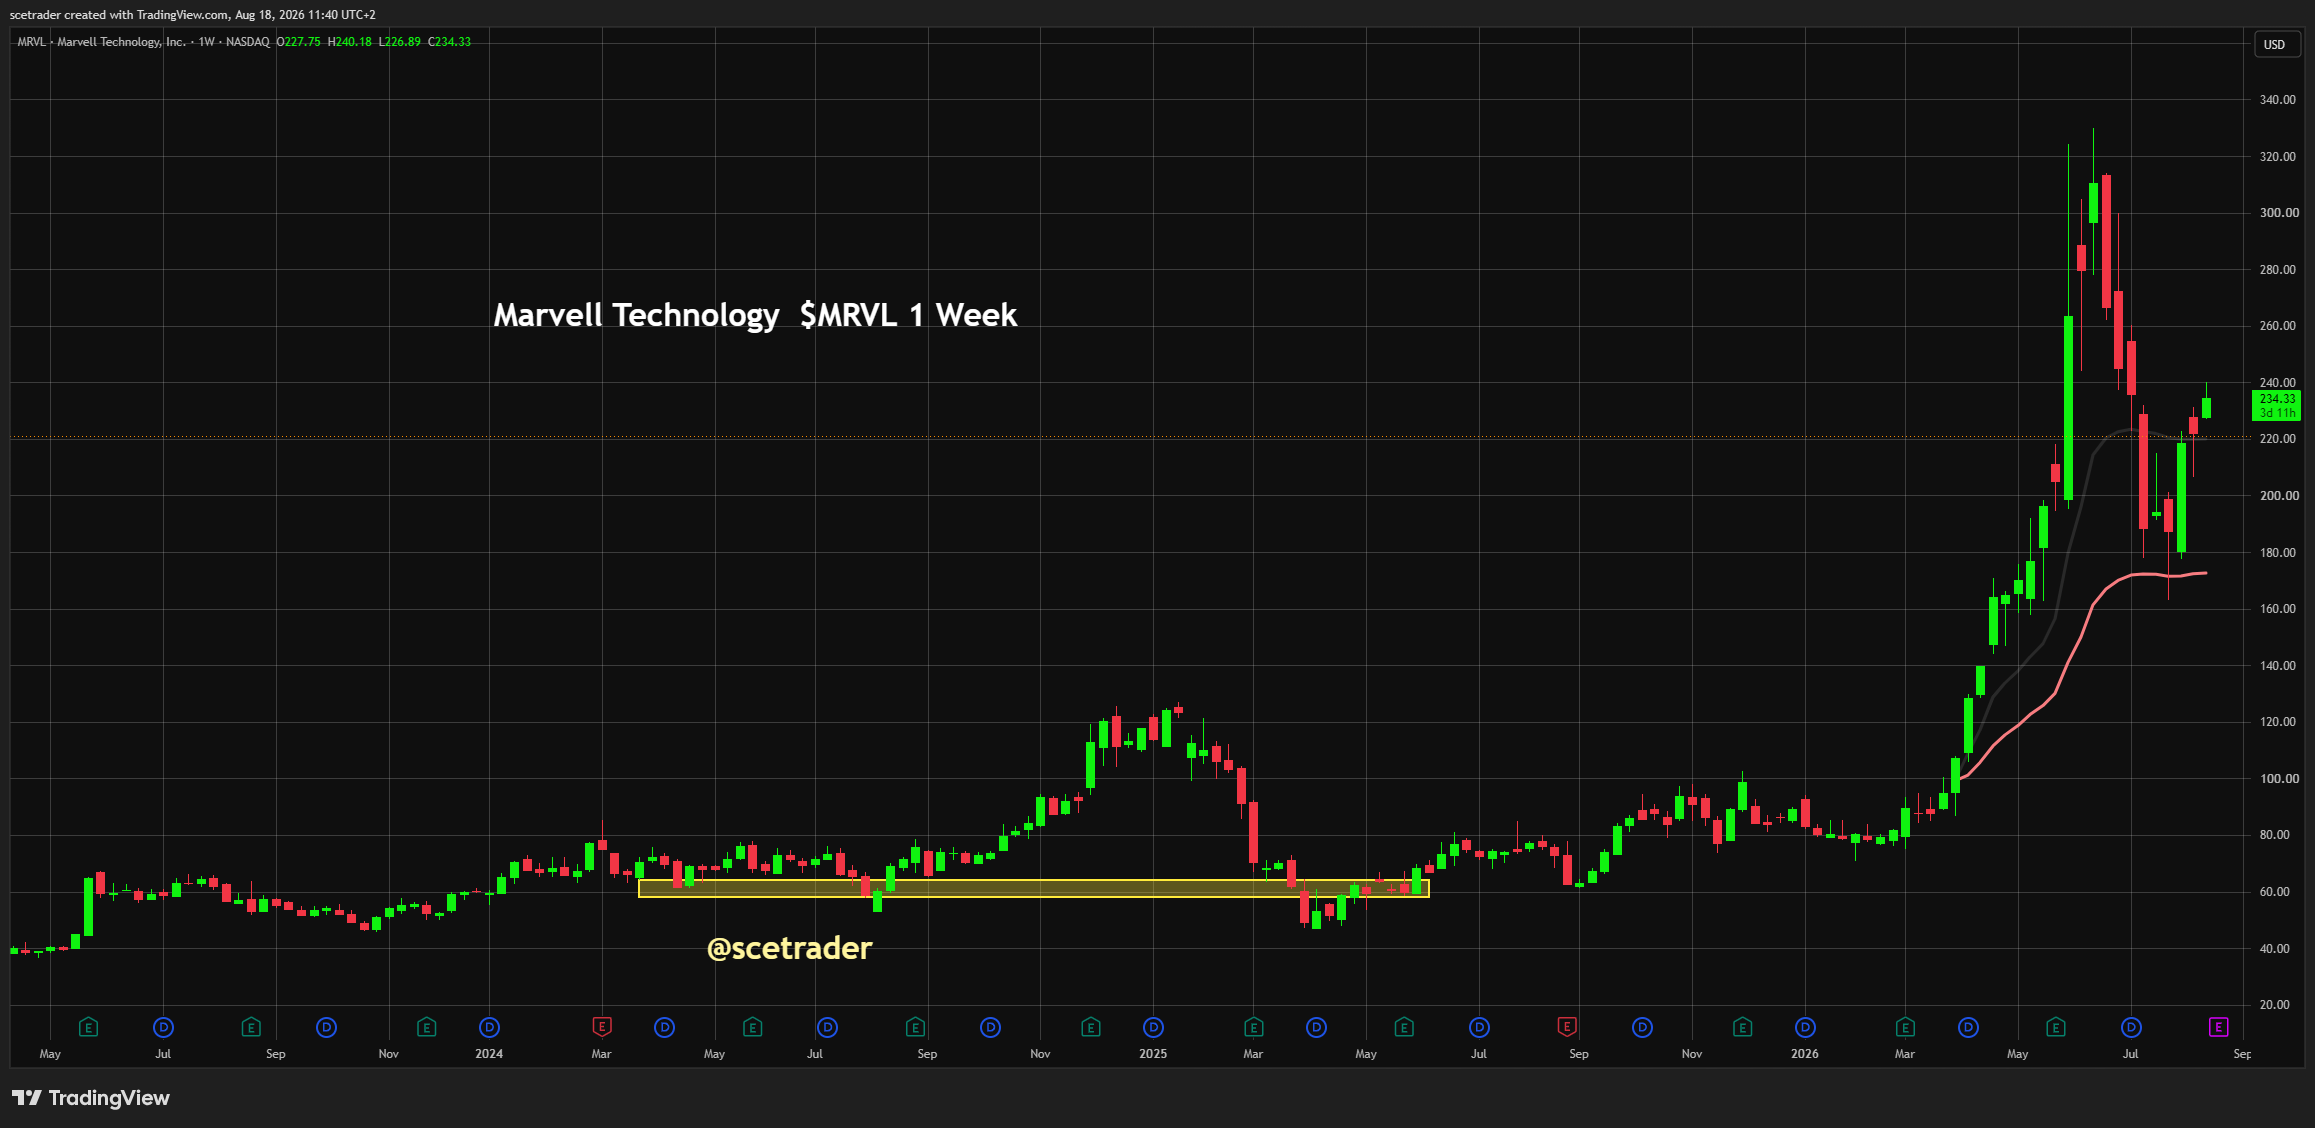Open the leftmost green earnings marker
This screenshot has height=1128, width=2315.
pos(88,1027)
